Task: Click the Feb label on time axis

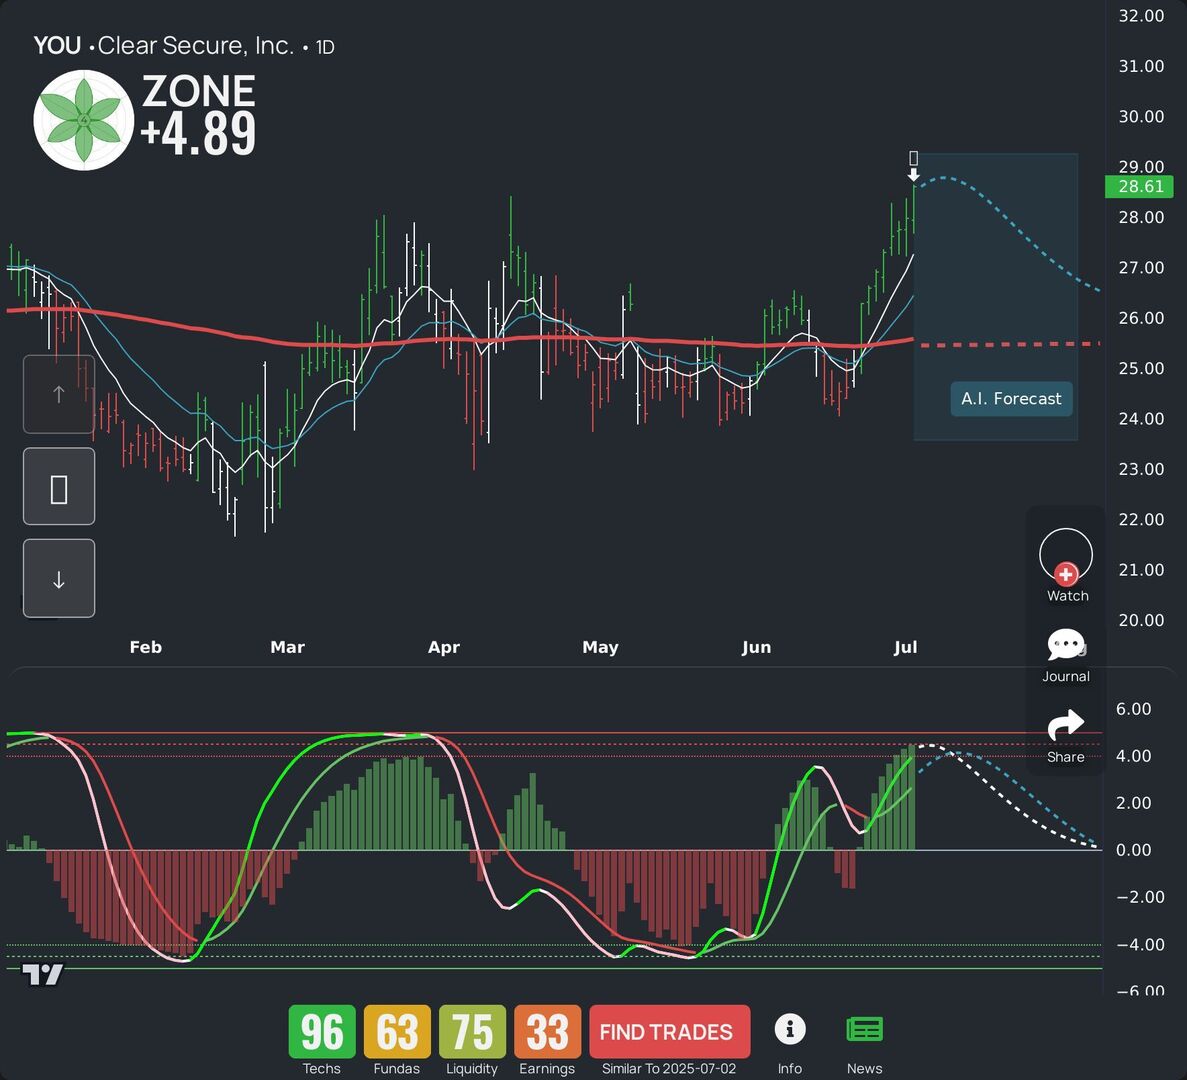Action: click(145, 647)
